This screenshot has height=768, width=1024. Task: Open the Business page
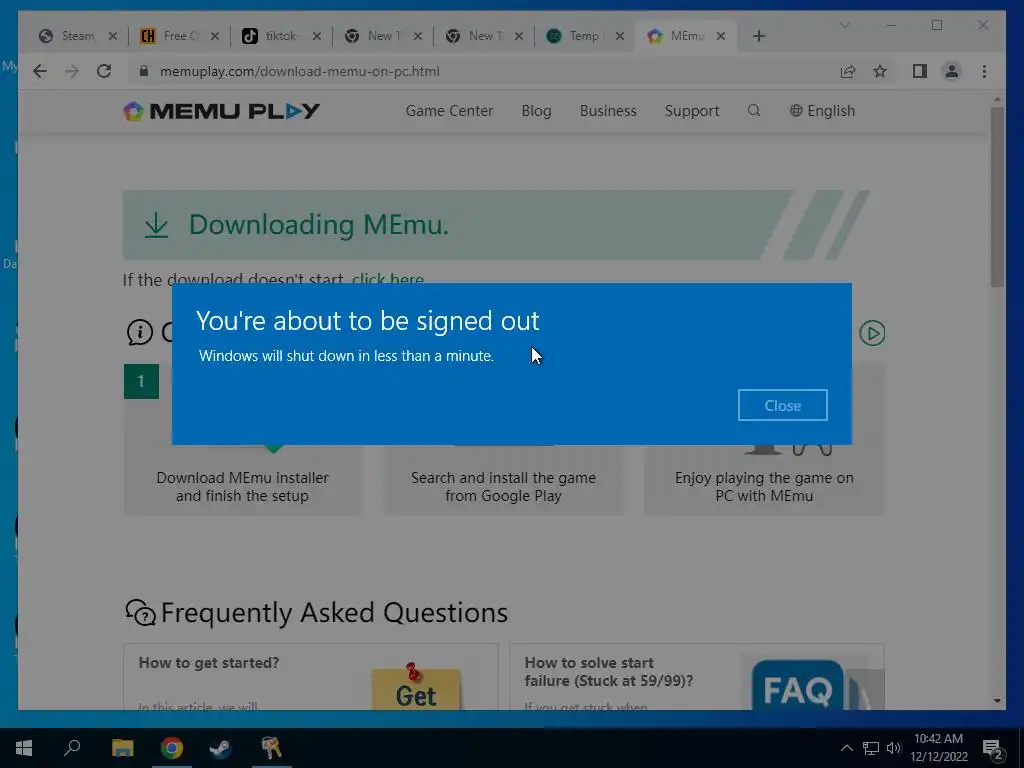(608, 111)
